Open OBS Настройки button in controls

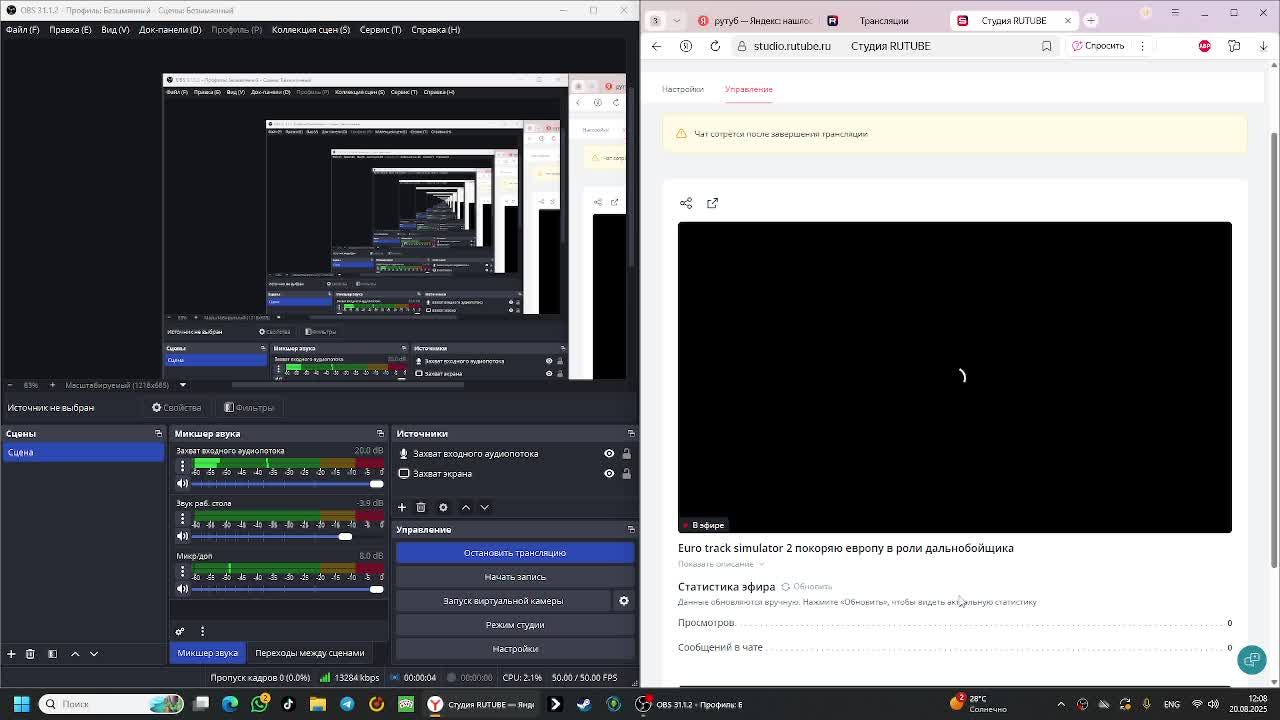coord(515,649)
